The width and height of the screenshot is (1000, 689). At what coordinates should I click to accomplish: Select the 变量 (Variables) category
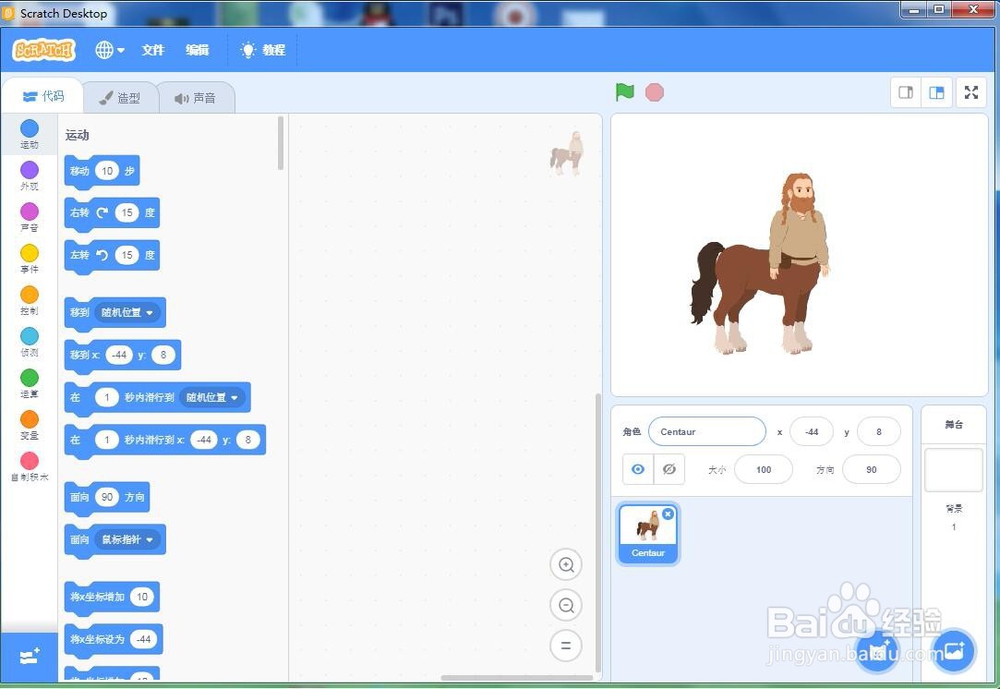point(29,425)
